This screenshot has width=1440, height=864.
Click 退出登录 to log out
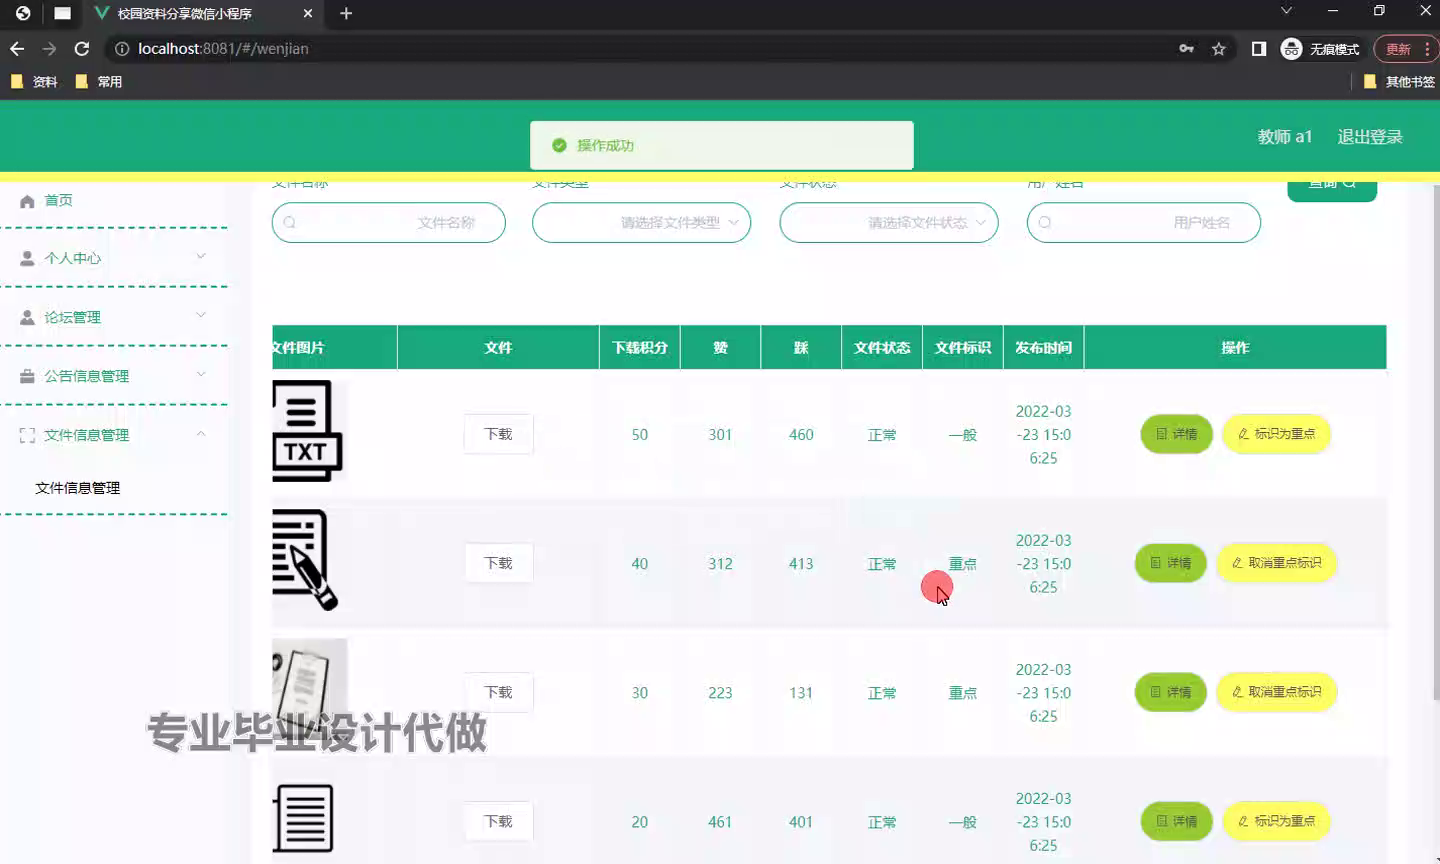click(1370, 137)
